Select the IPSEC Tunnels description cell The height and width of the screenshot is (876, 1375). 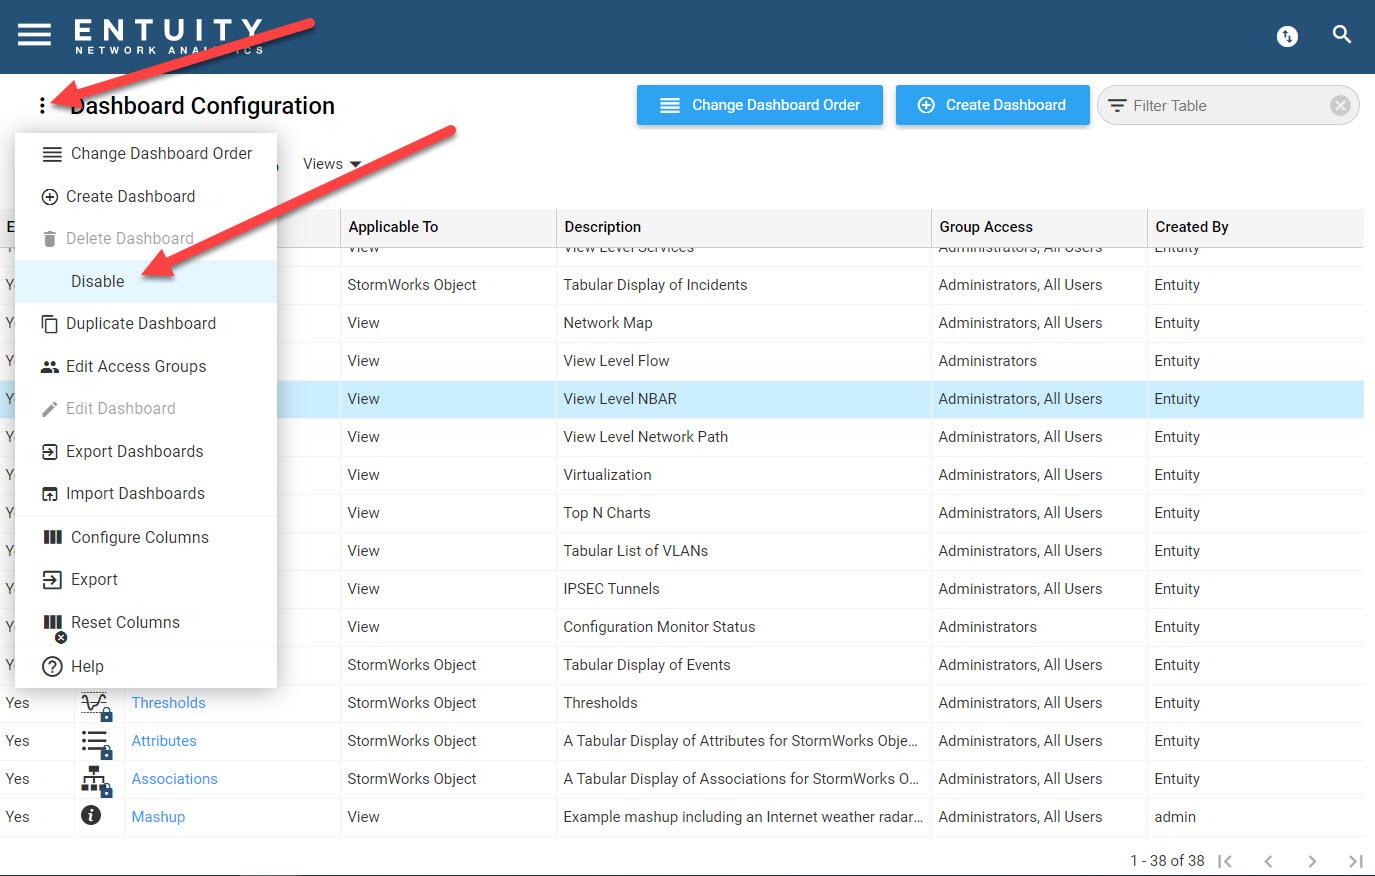tap(743, 589)
